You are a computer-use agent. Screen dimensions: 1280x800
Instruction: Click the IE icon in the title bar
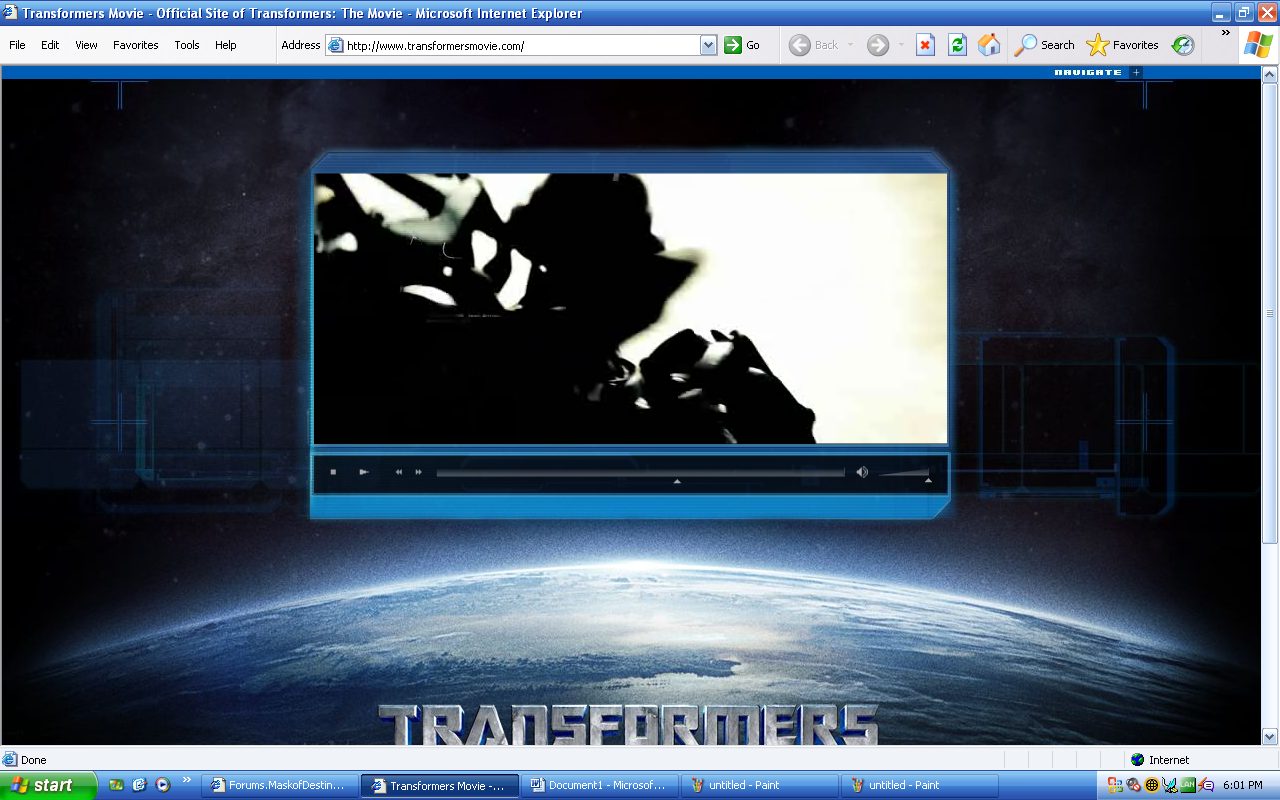point(10,13)
